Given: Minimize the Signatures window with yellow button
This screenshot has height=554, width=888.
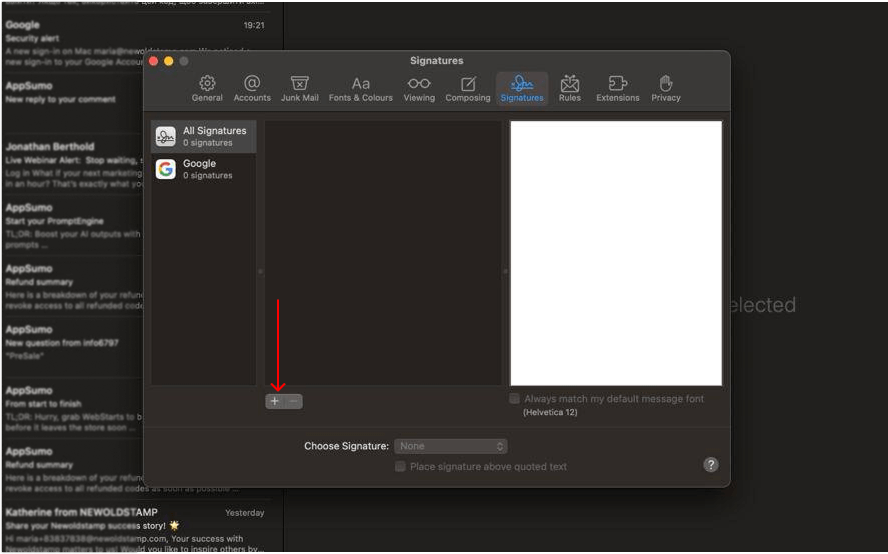Looking at the screenshot, I should tap(169, 61).
